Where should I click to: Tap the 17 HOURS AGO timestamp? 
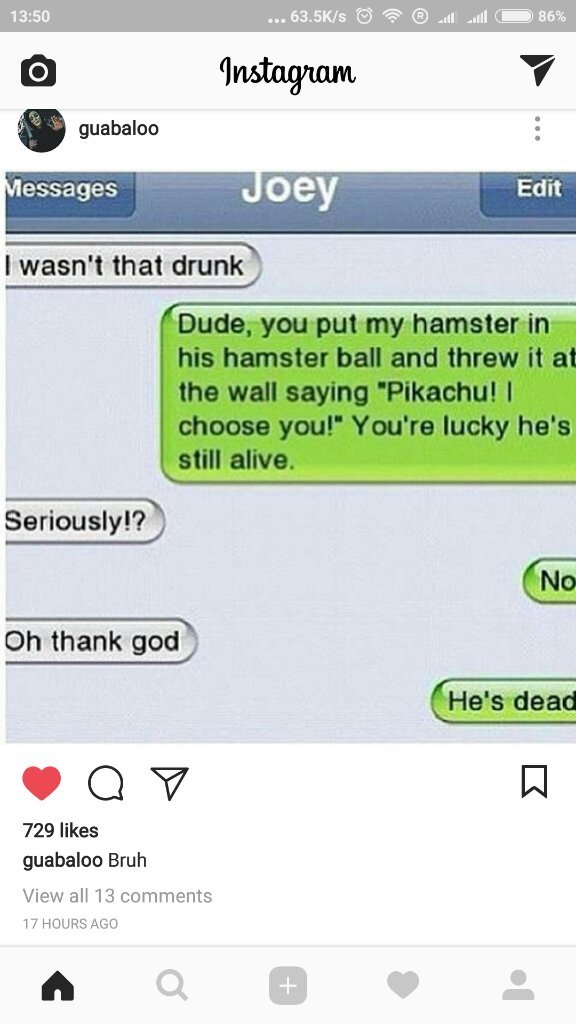click(71, 923)
